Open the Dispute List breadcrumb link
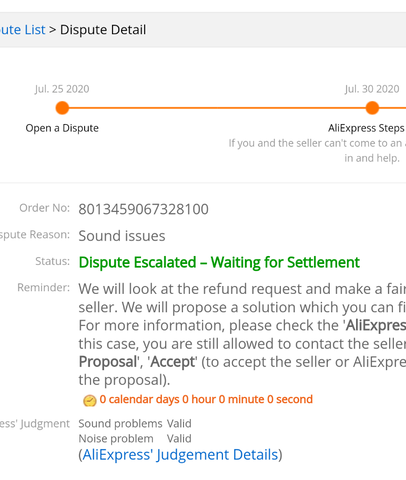This screenshot has width=406, height=480. (x=22, y=30)
